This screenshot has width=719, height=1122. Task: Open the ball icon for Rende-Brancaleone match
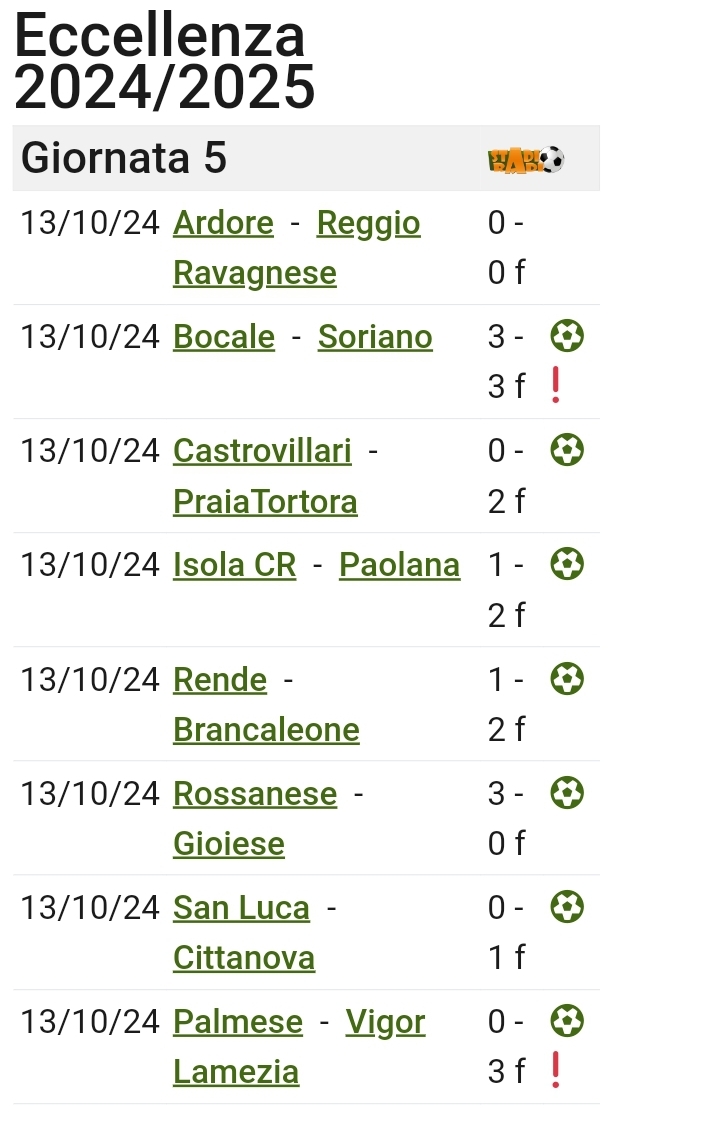pos(567,678)
